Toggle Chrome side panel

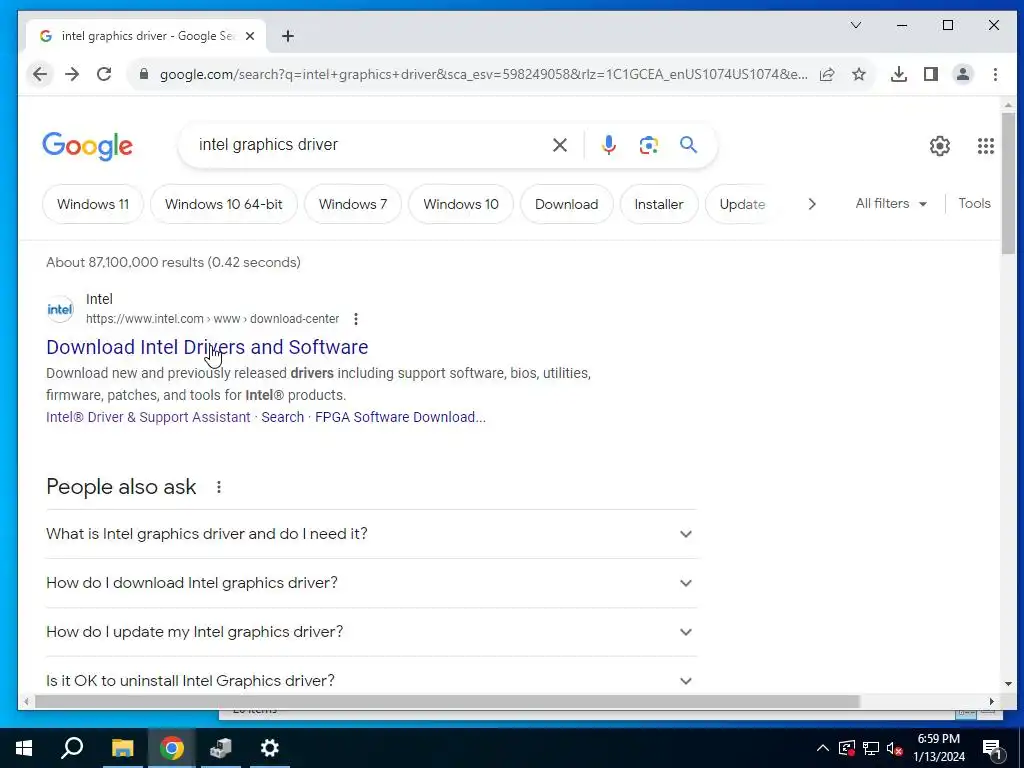pos(931,74)
